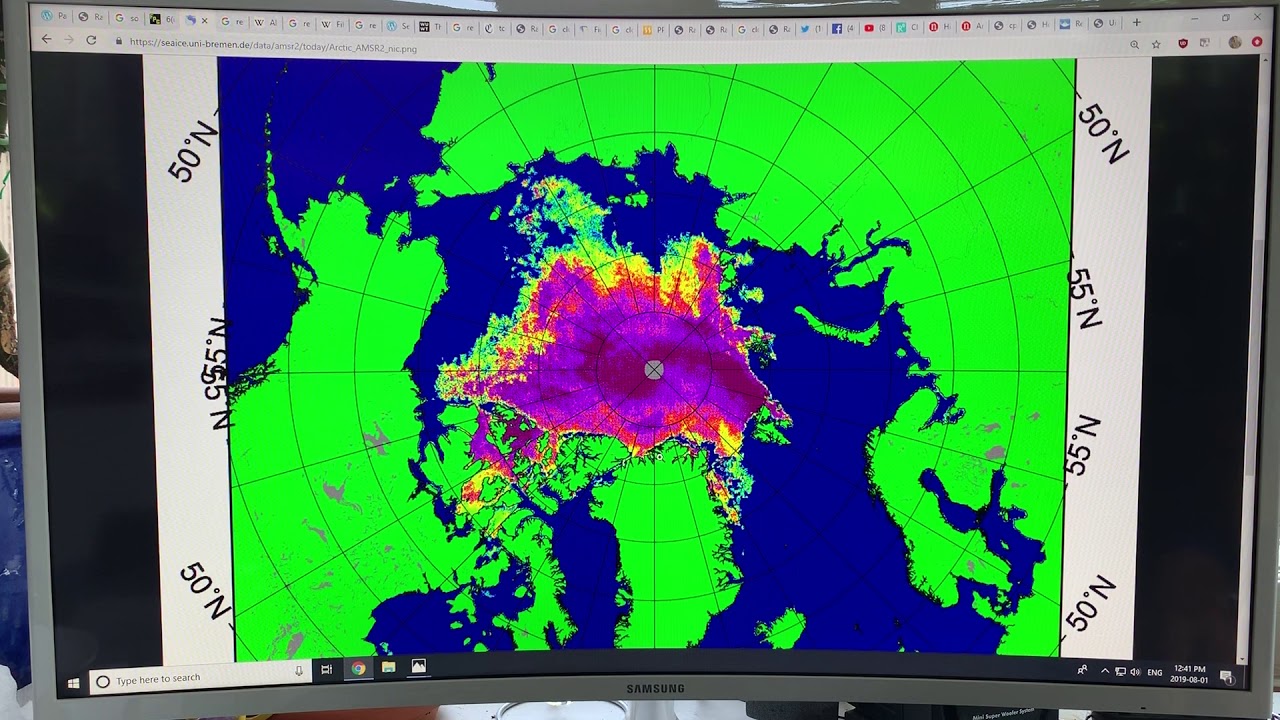Open File Explorer from the taskbar
1280x720 pixels.
pos(388,667)
